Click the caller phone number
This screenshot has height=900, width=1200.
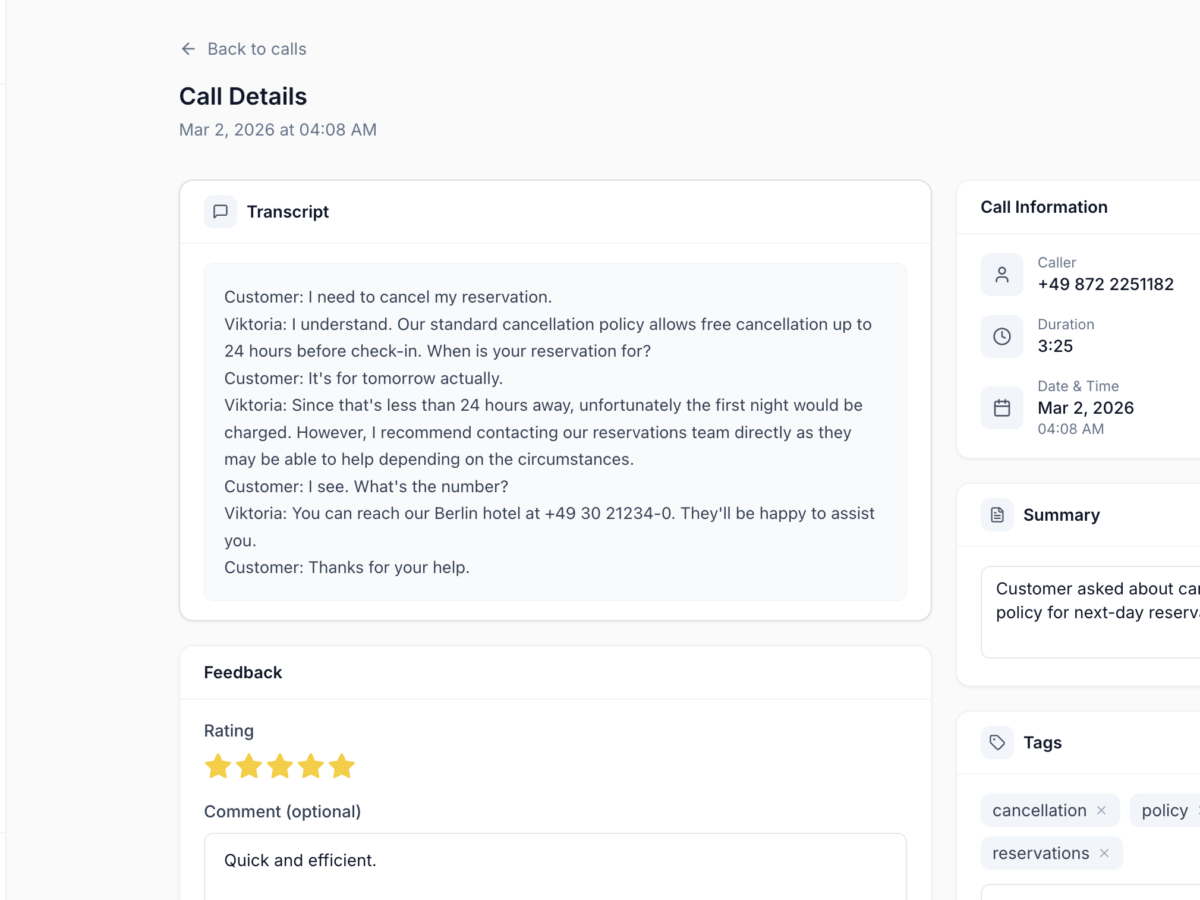point(1105,284)
